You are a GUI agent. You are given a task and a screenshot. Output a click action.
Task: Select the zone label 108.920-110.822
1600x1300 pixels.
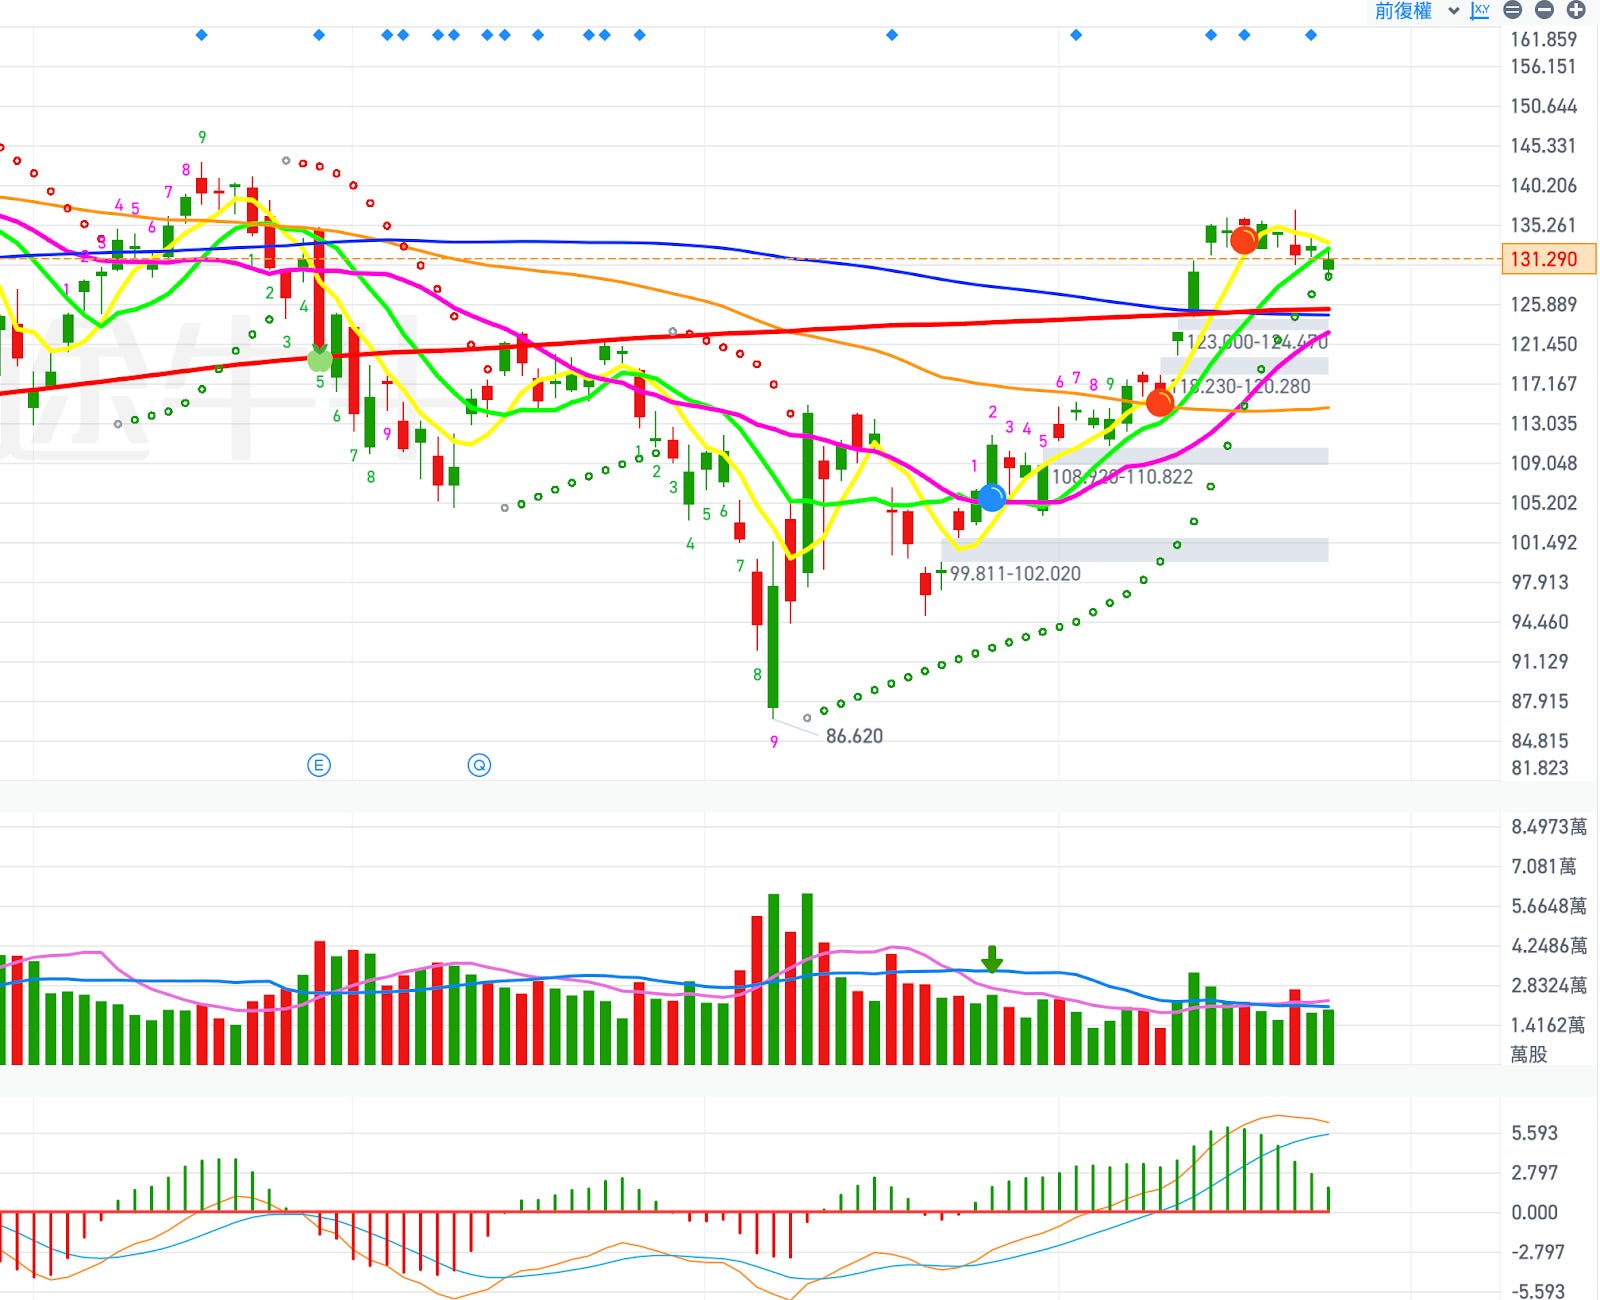[x=1122, y=477]
